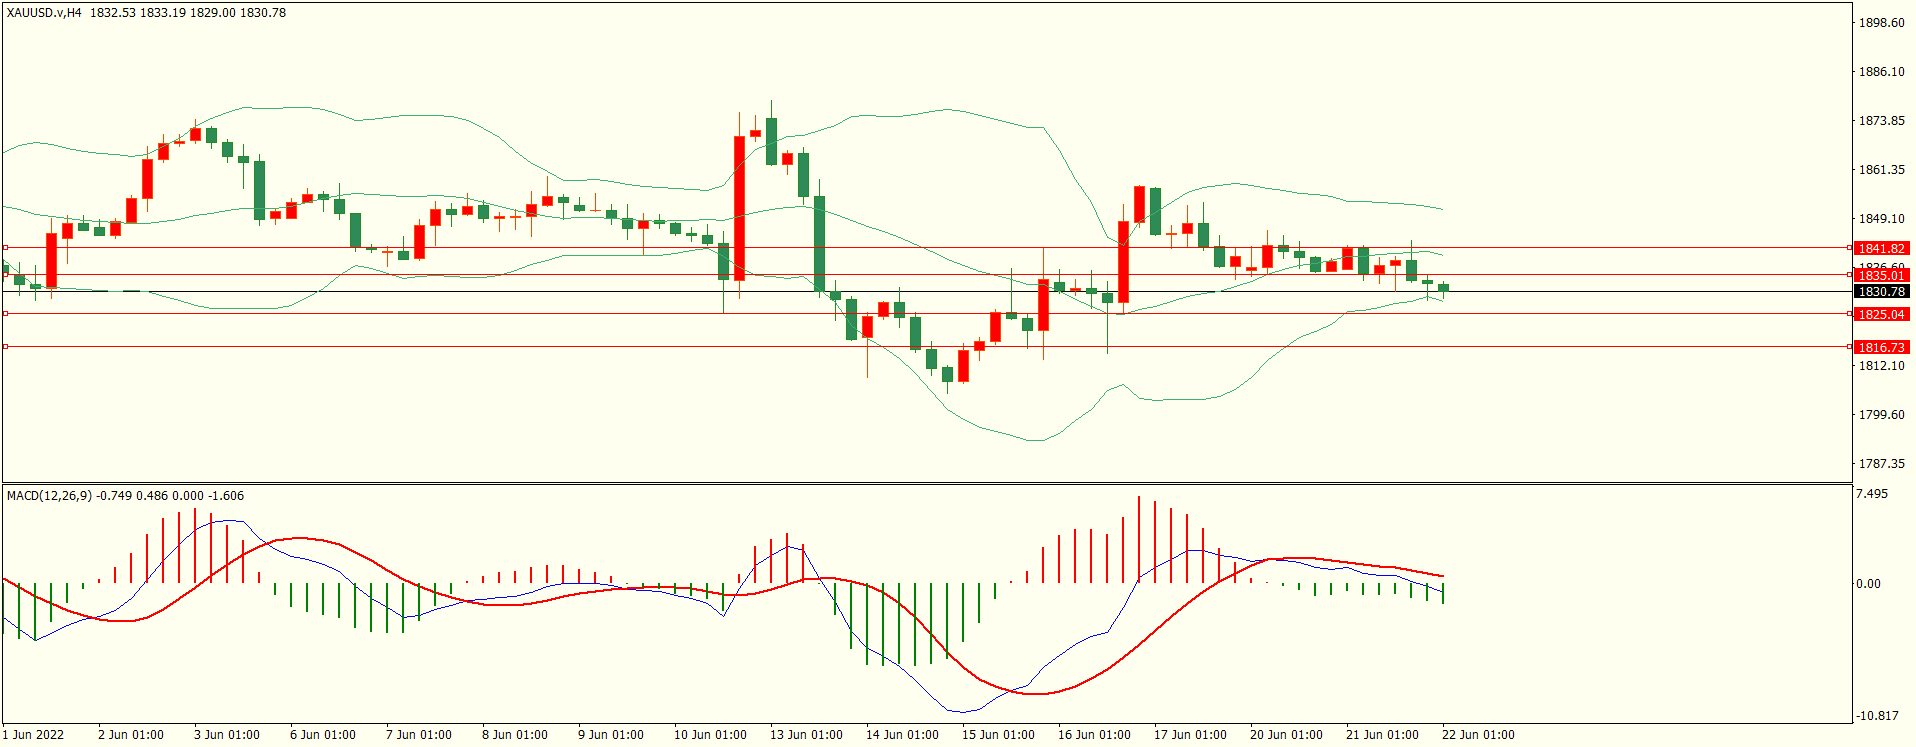
Task: Click the 1816.73 red price label
Action: [1881, 347]
